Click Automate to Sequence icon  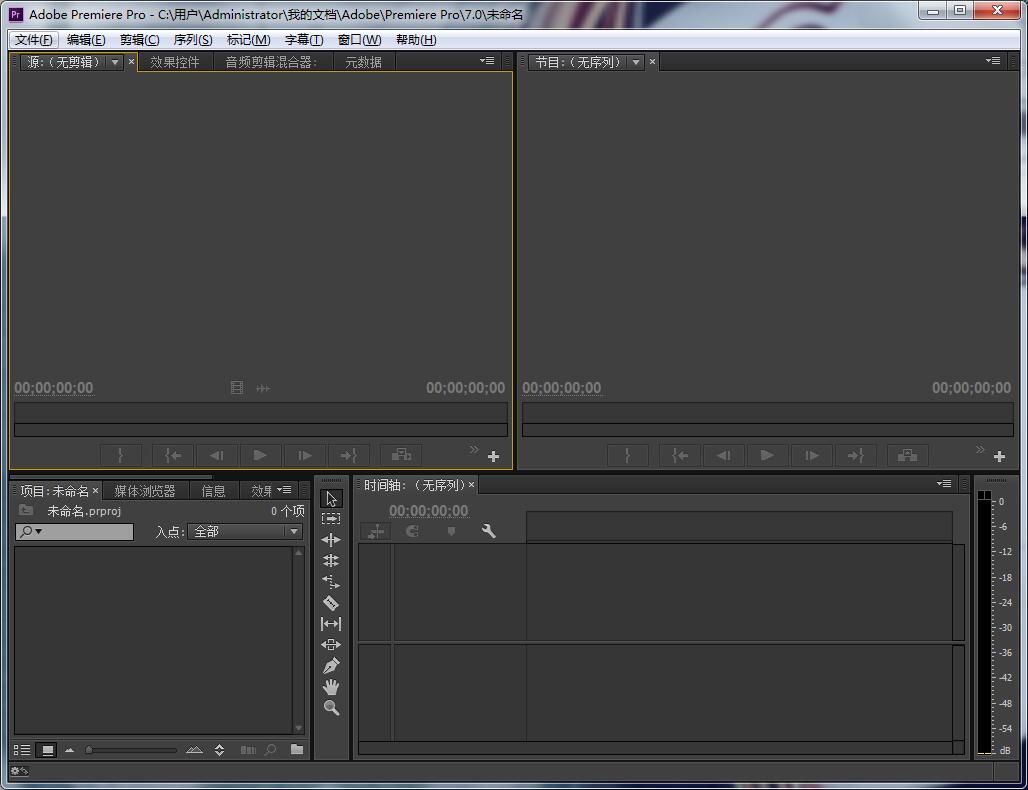click(248, 749)
